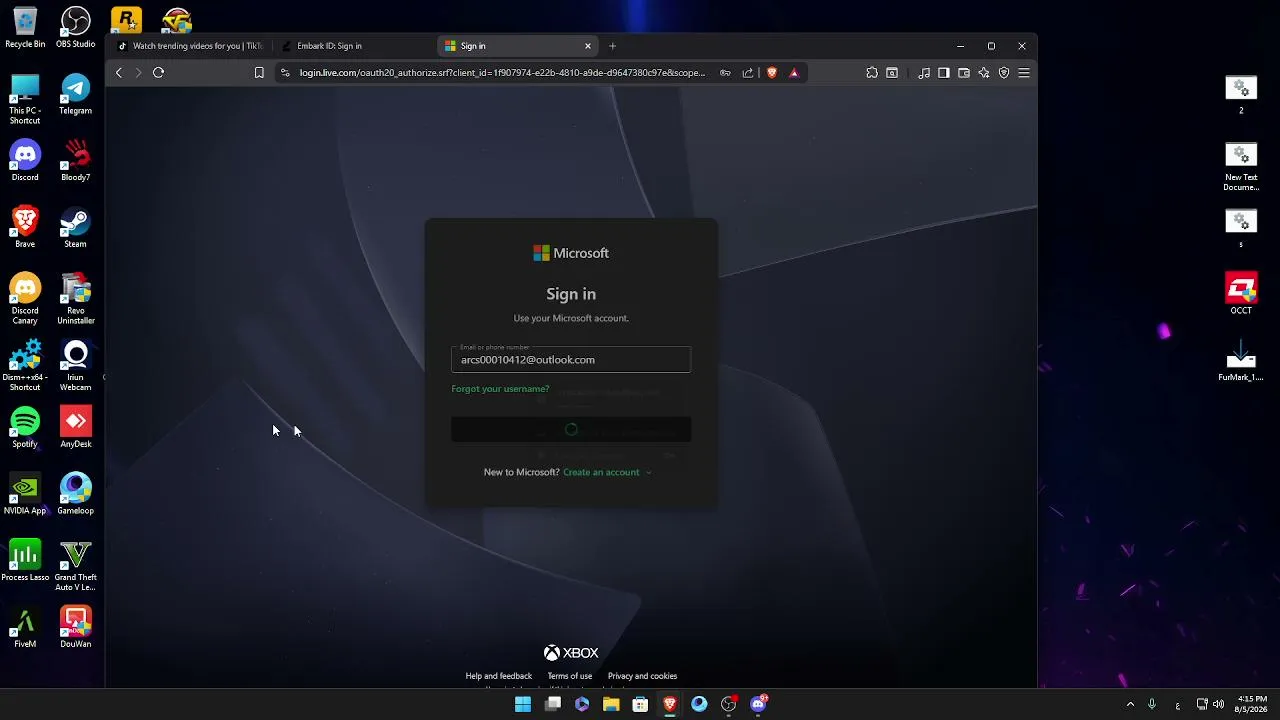Click the Create an account link
The width and height of the screenshot is (1280, 720).
601,472
